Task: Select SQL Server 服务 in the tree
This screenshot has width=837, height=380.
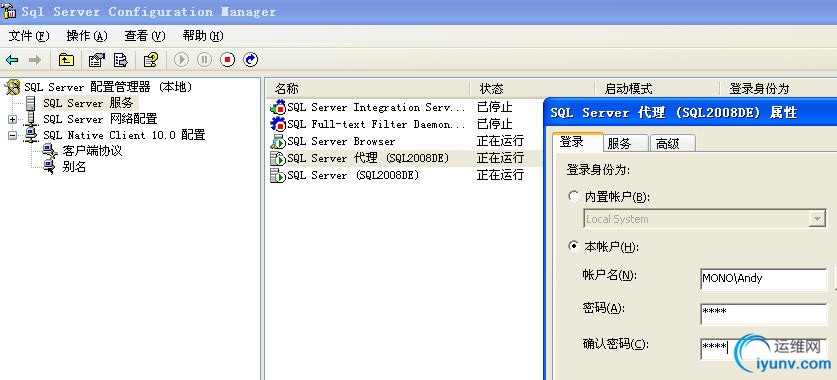Action: coord(88,103)
